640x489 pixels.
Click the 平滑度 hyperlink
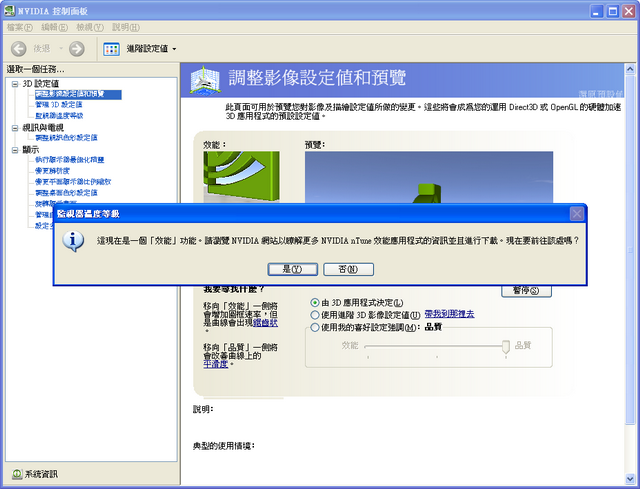click(x=216, y=364)
